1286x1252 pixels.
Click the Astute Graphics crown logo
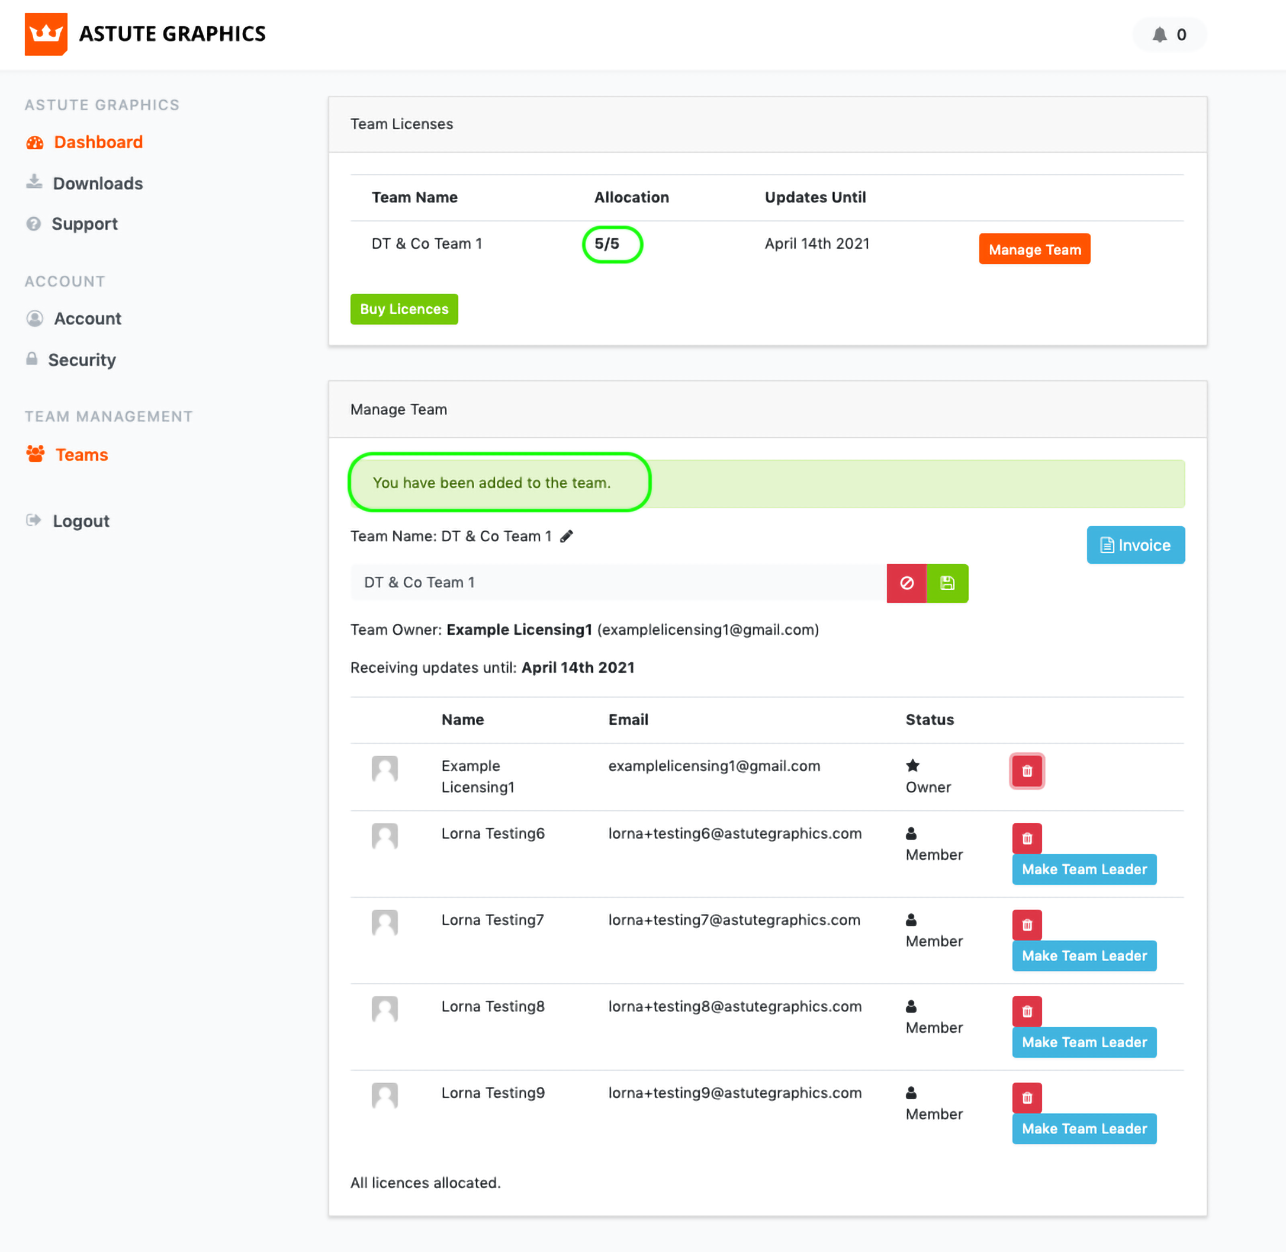(x=46, y=34)
